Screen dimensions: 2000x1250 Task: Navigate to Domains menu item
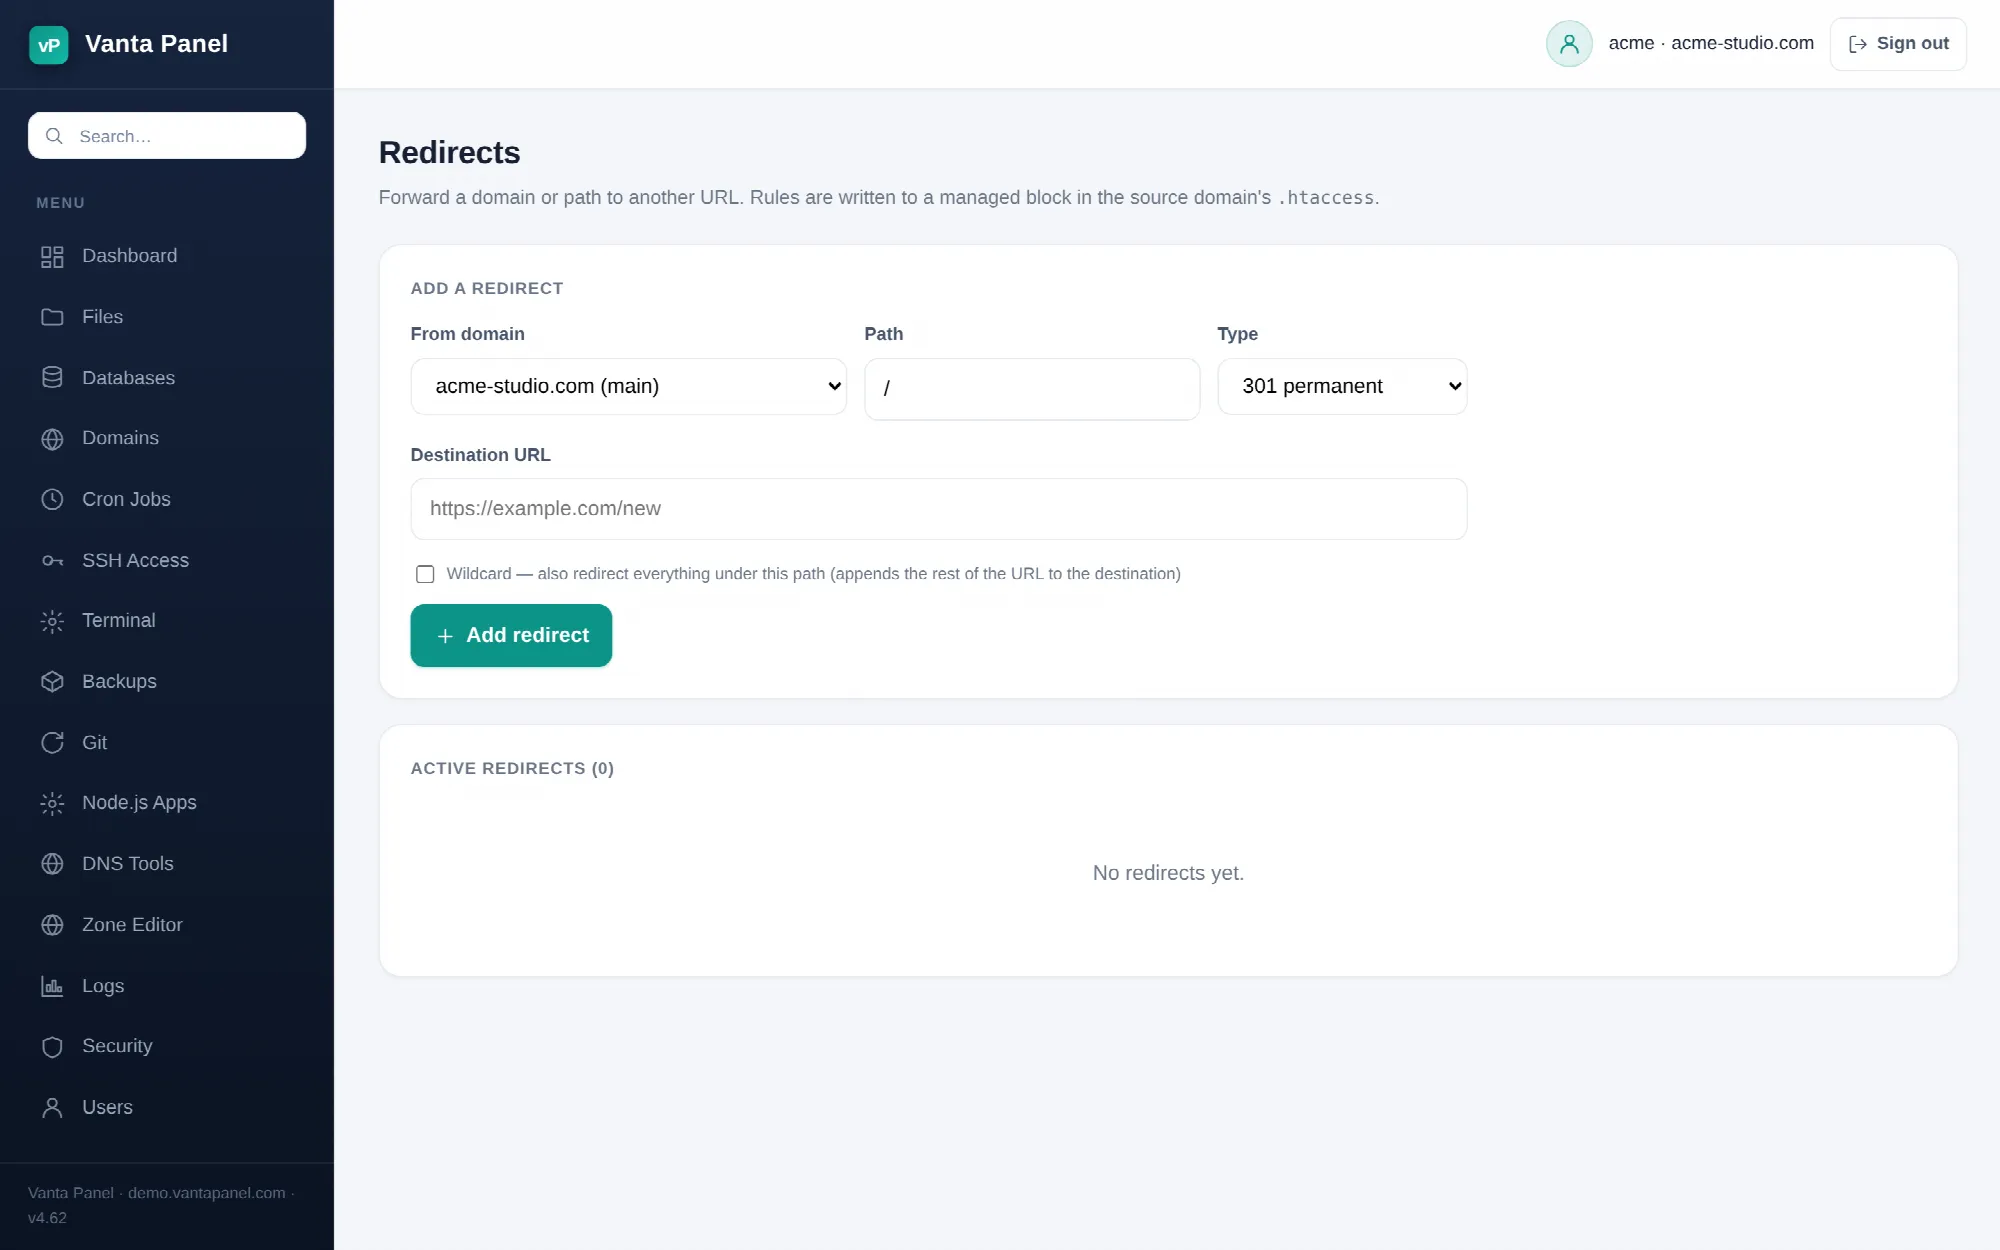coord(167,438)
